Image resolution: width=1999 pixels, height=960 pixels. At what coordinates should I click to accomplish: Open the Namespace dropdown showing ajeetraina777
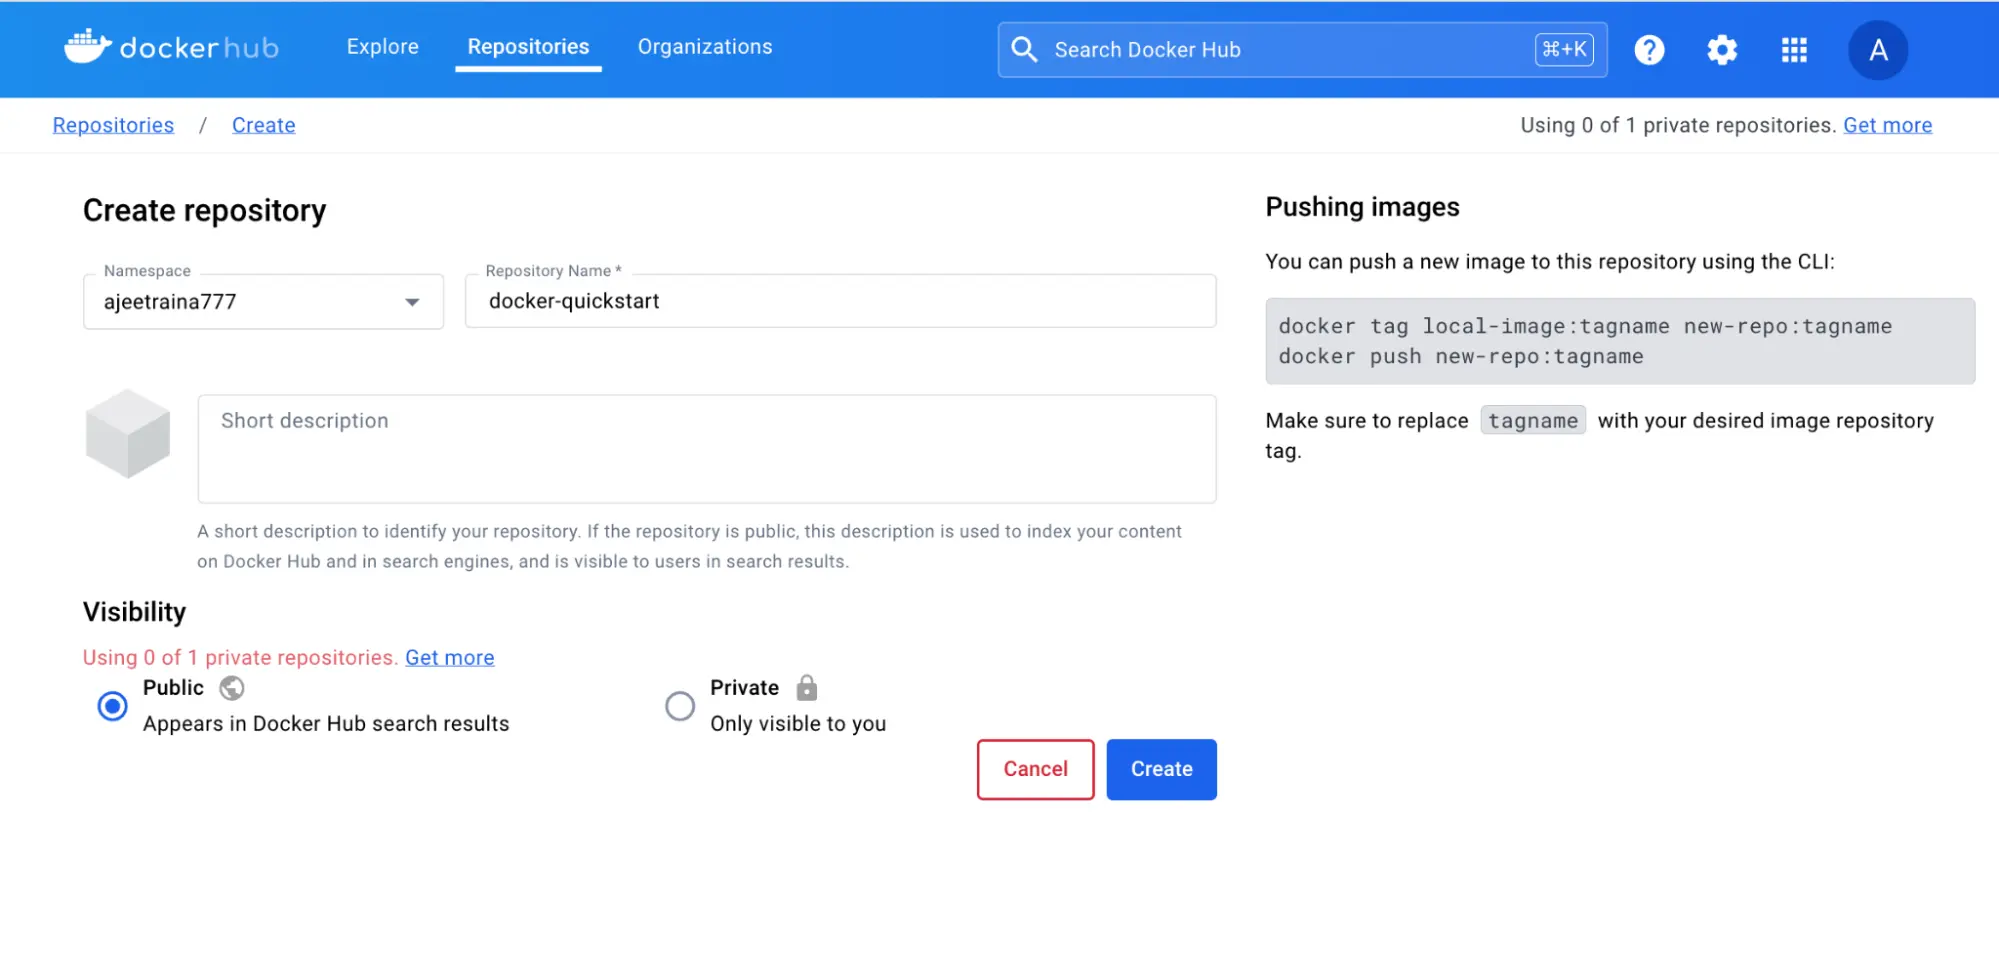pos(263,301)
